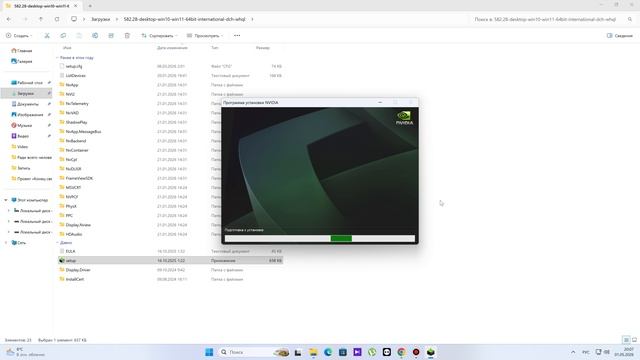Select the 582.28-desktop Explorer tab
This screenshot has height=360, width=640.
[41, 6]
